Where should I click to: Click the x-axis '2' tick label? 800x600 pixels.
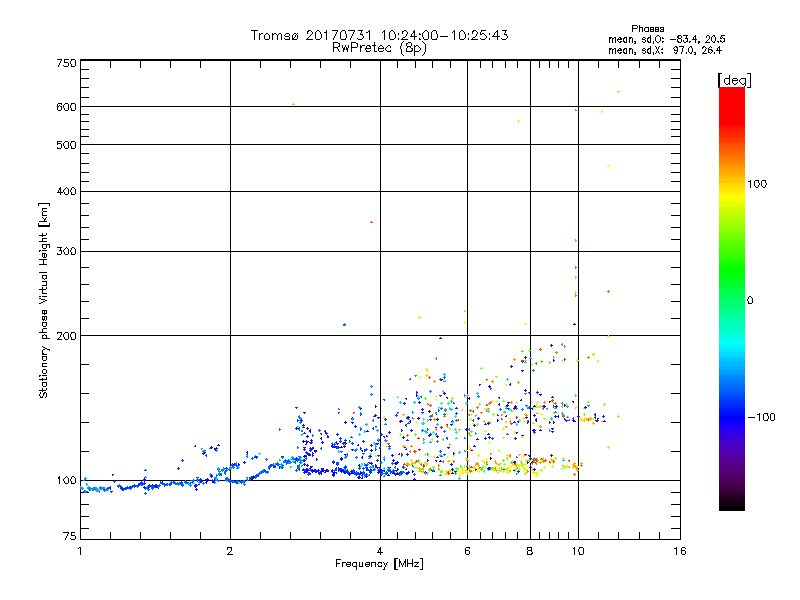230,551
